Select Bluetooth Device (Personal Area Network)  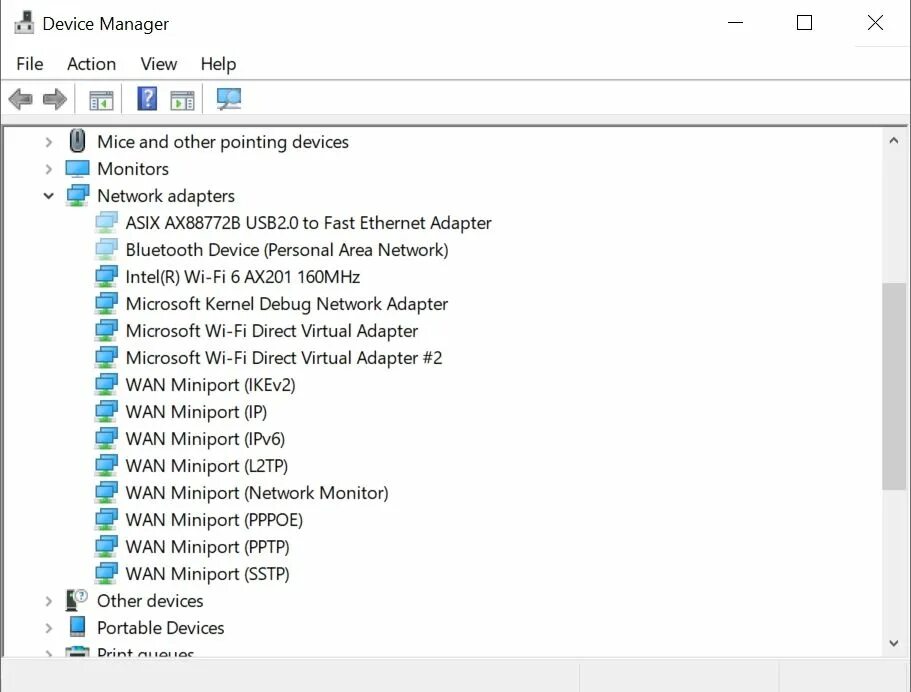(x=286, y=250)
